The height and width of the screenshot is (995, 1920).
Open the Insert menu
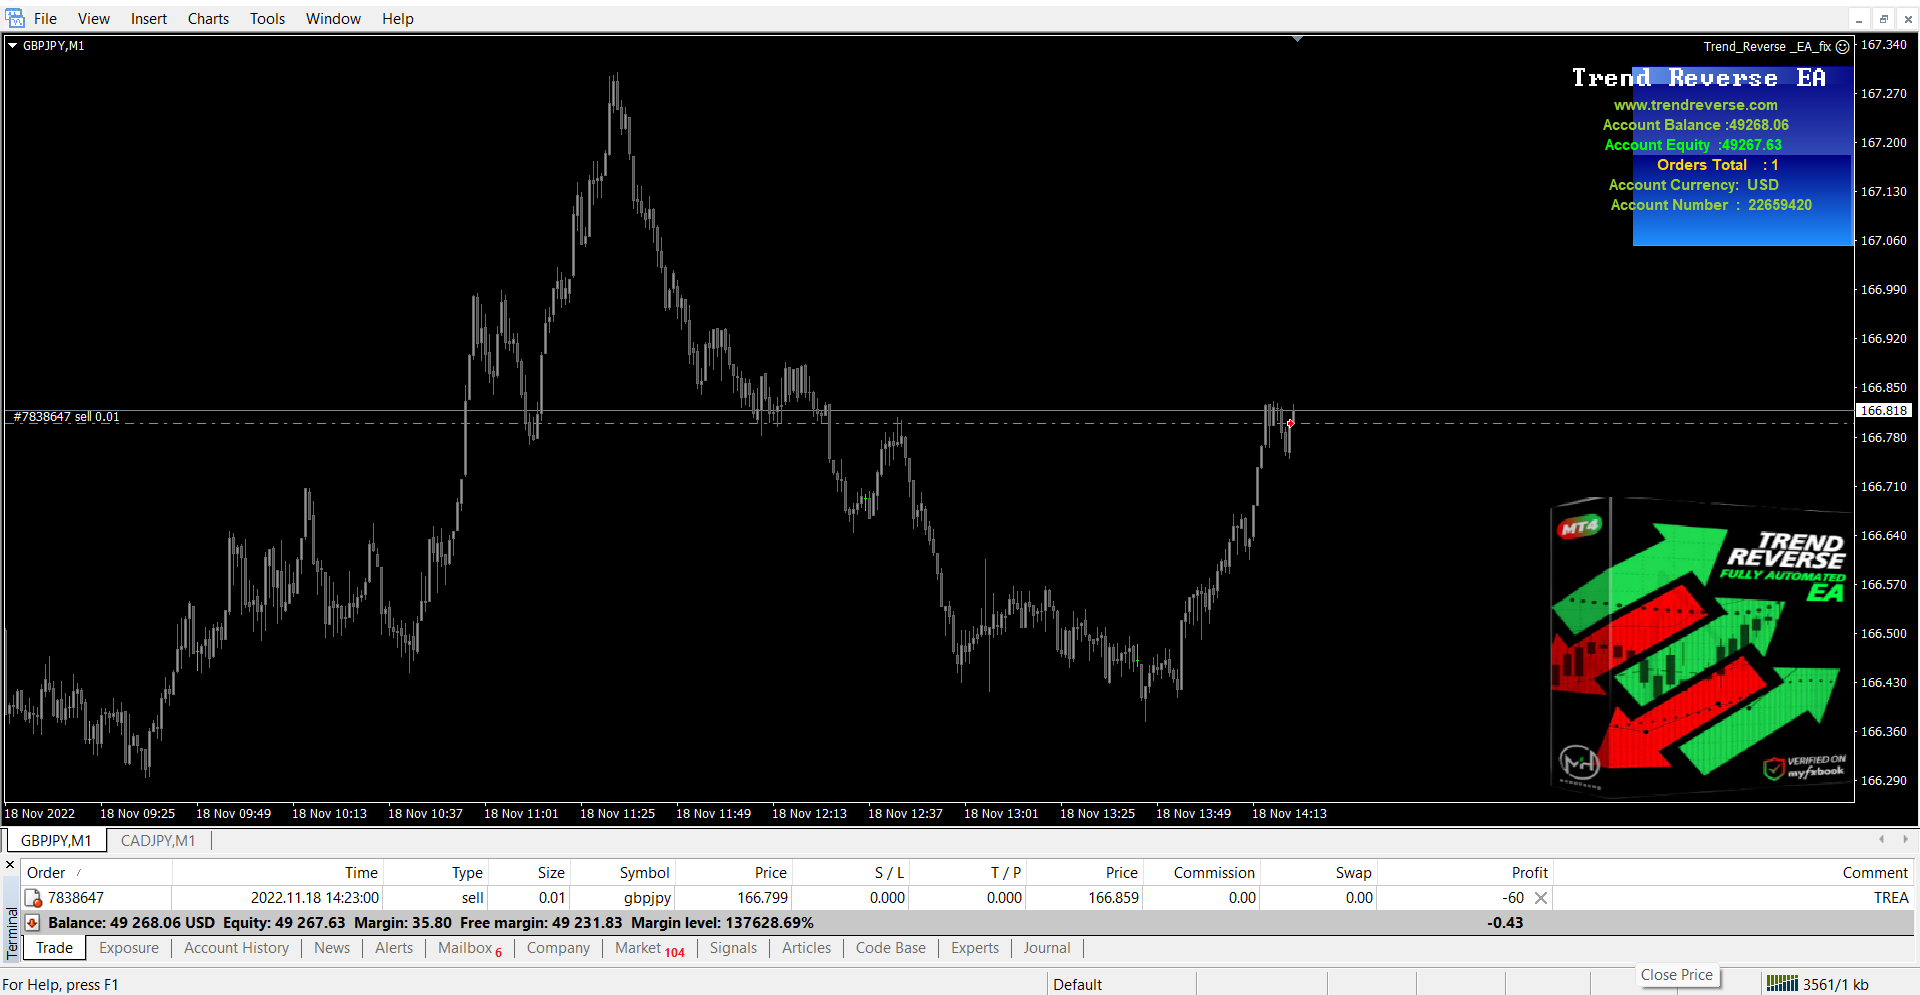point(149,18)
